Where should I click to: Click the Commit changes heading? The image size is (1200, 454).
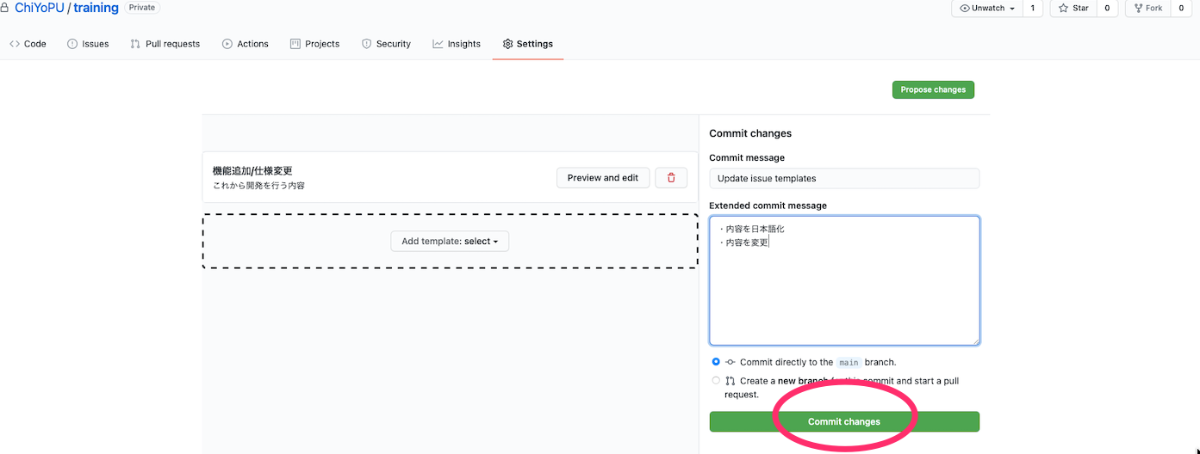coord(750,133)
